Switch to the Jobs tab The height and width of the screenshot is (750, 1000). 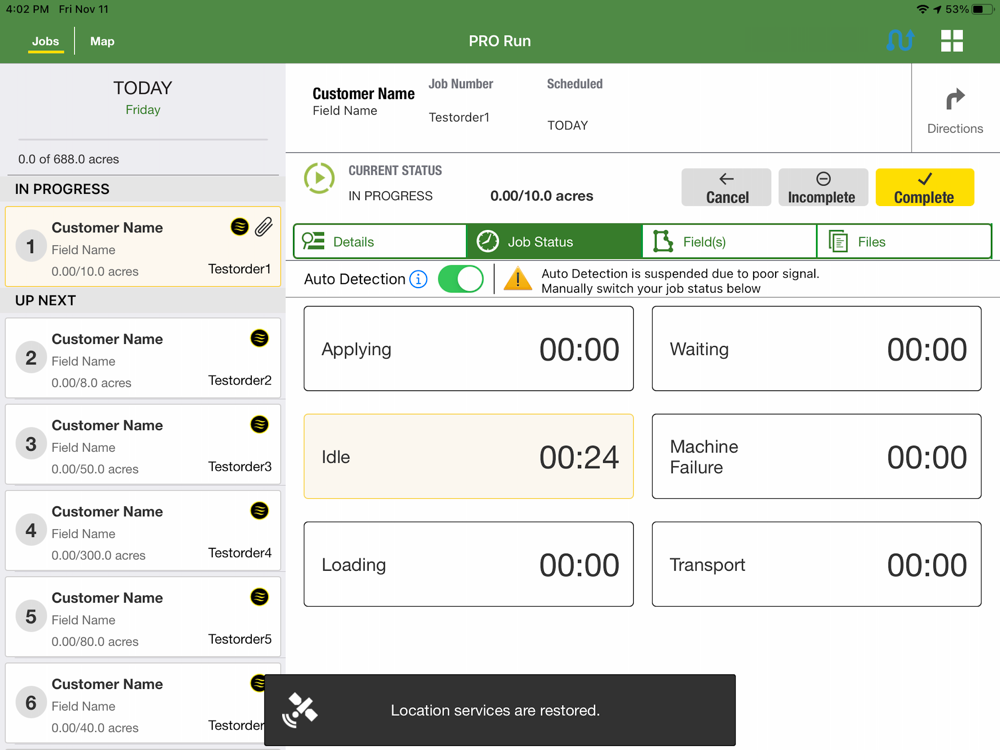(x=45, y=41)
